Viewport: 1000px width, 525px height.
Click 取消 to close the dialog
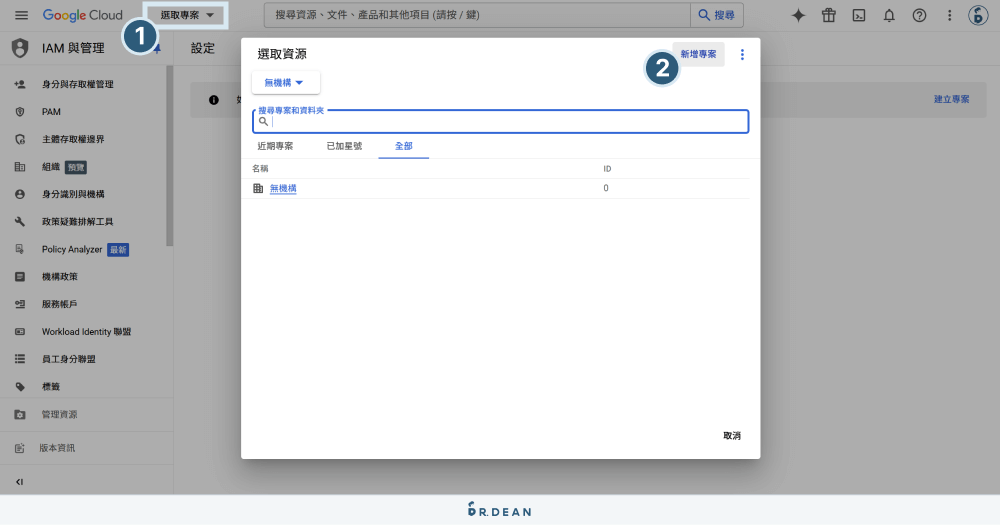point(732,436)
